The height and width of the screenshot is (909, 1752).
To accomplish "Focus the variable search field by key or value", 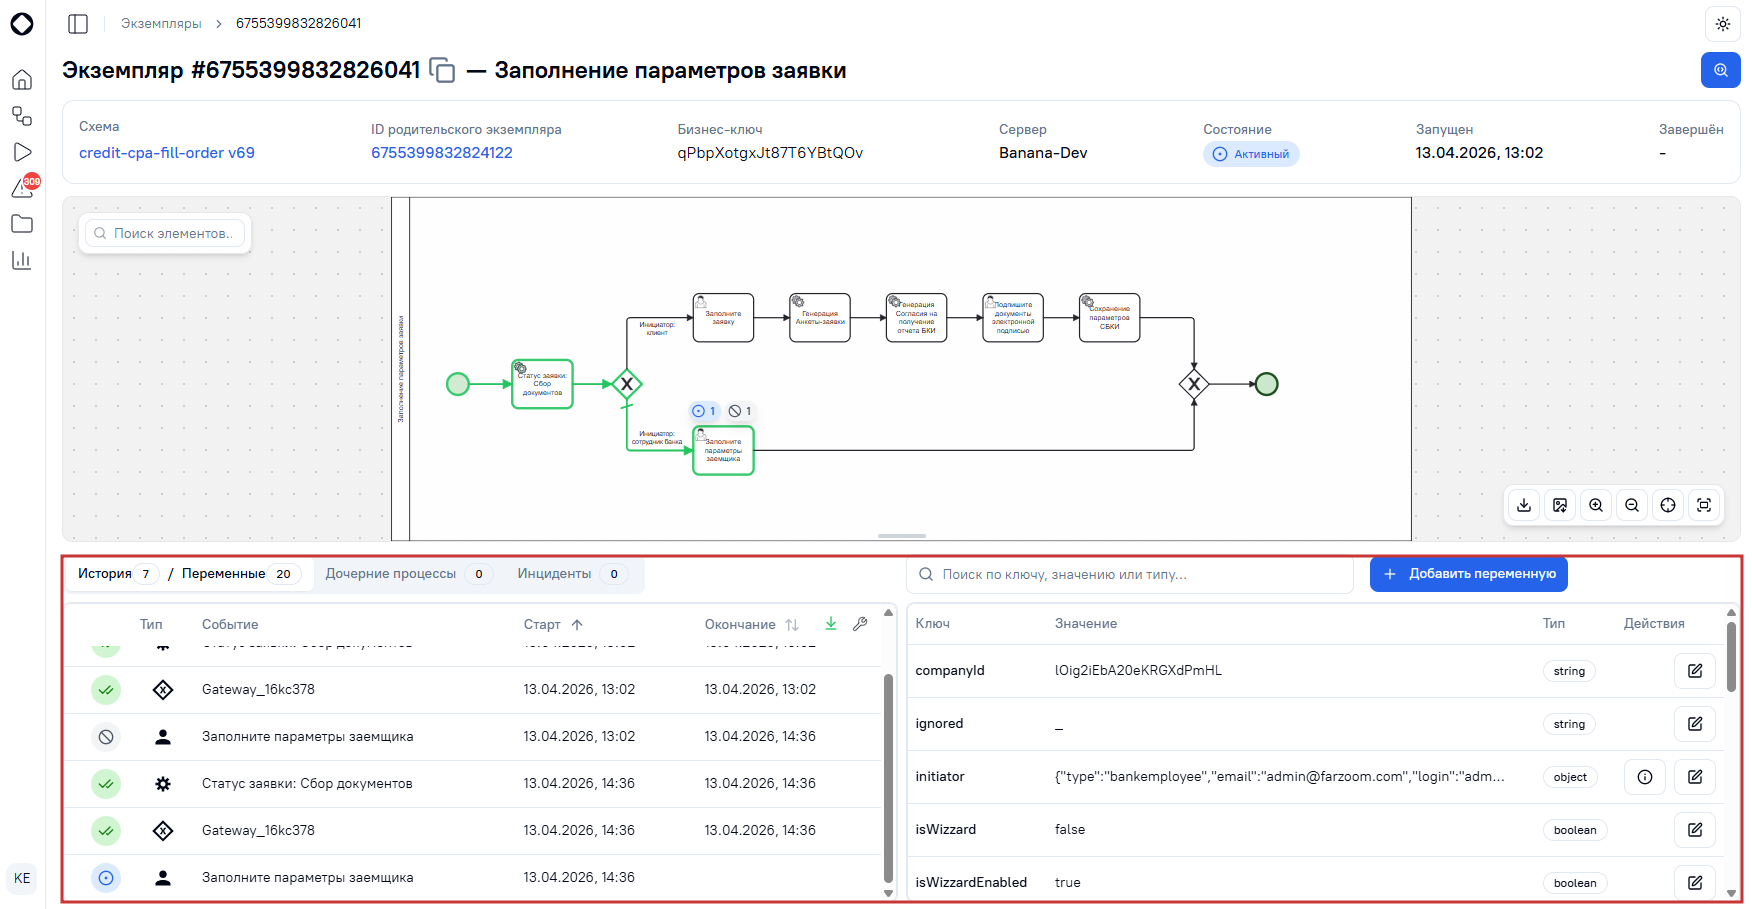I will pyautogui.click(x=1130, y=574).
